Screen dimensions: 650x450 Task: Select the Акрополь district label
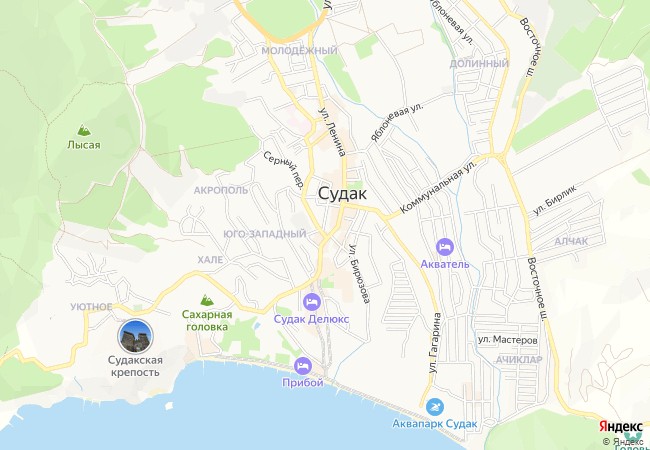[x=221, y=190]
